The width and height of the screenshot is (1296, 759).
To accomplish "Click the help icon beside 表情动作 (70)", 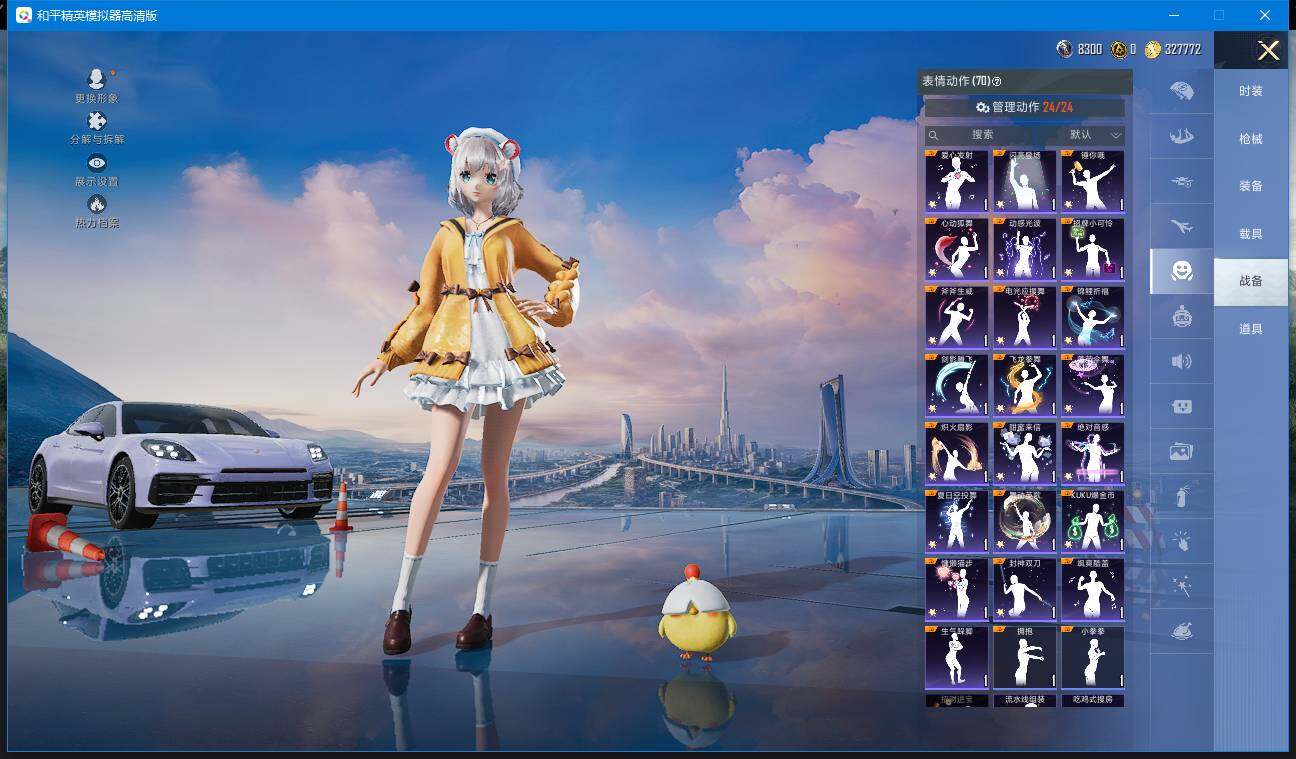I will 996,82.
